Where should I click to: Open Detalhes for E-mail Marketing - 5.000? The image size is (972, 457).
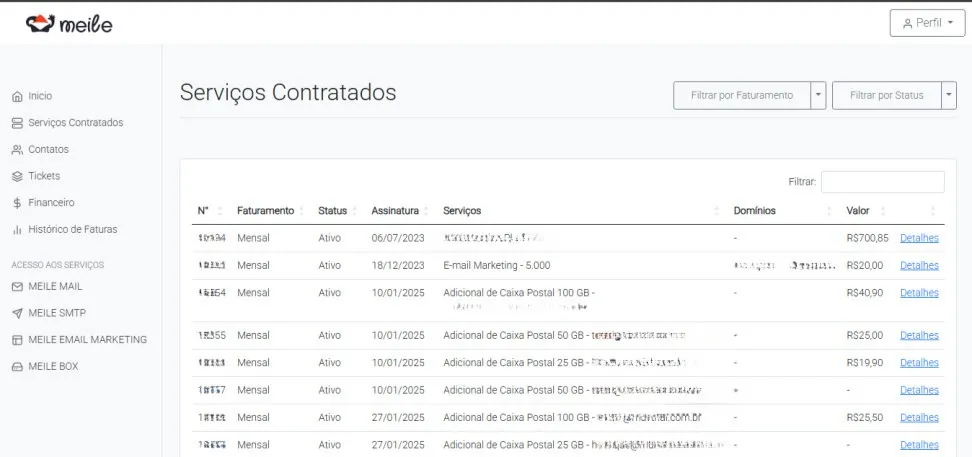919,265
